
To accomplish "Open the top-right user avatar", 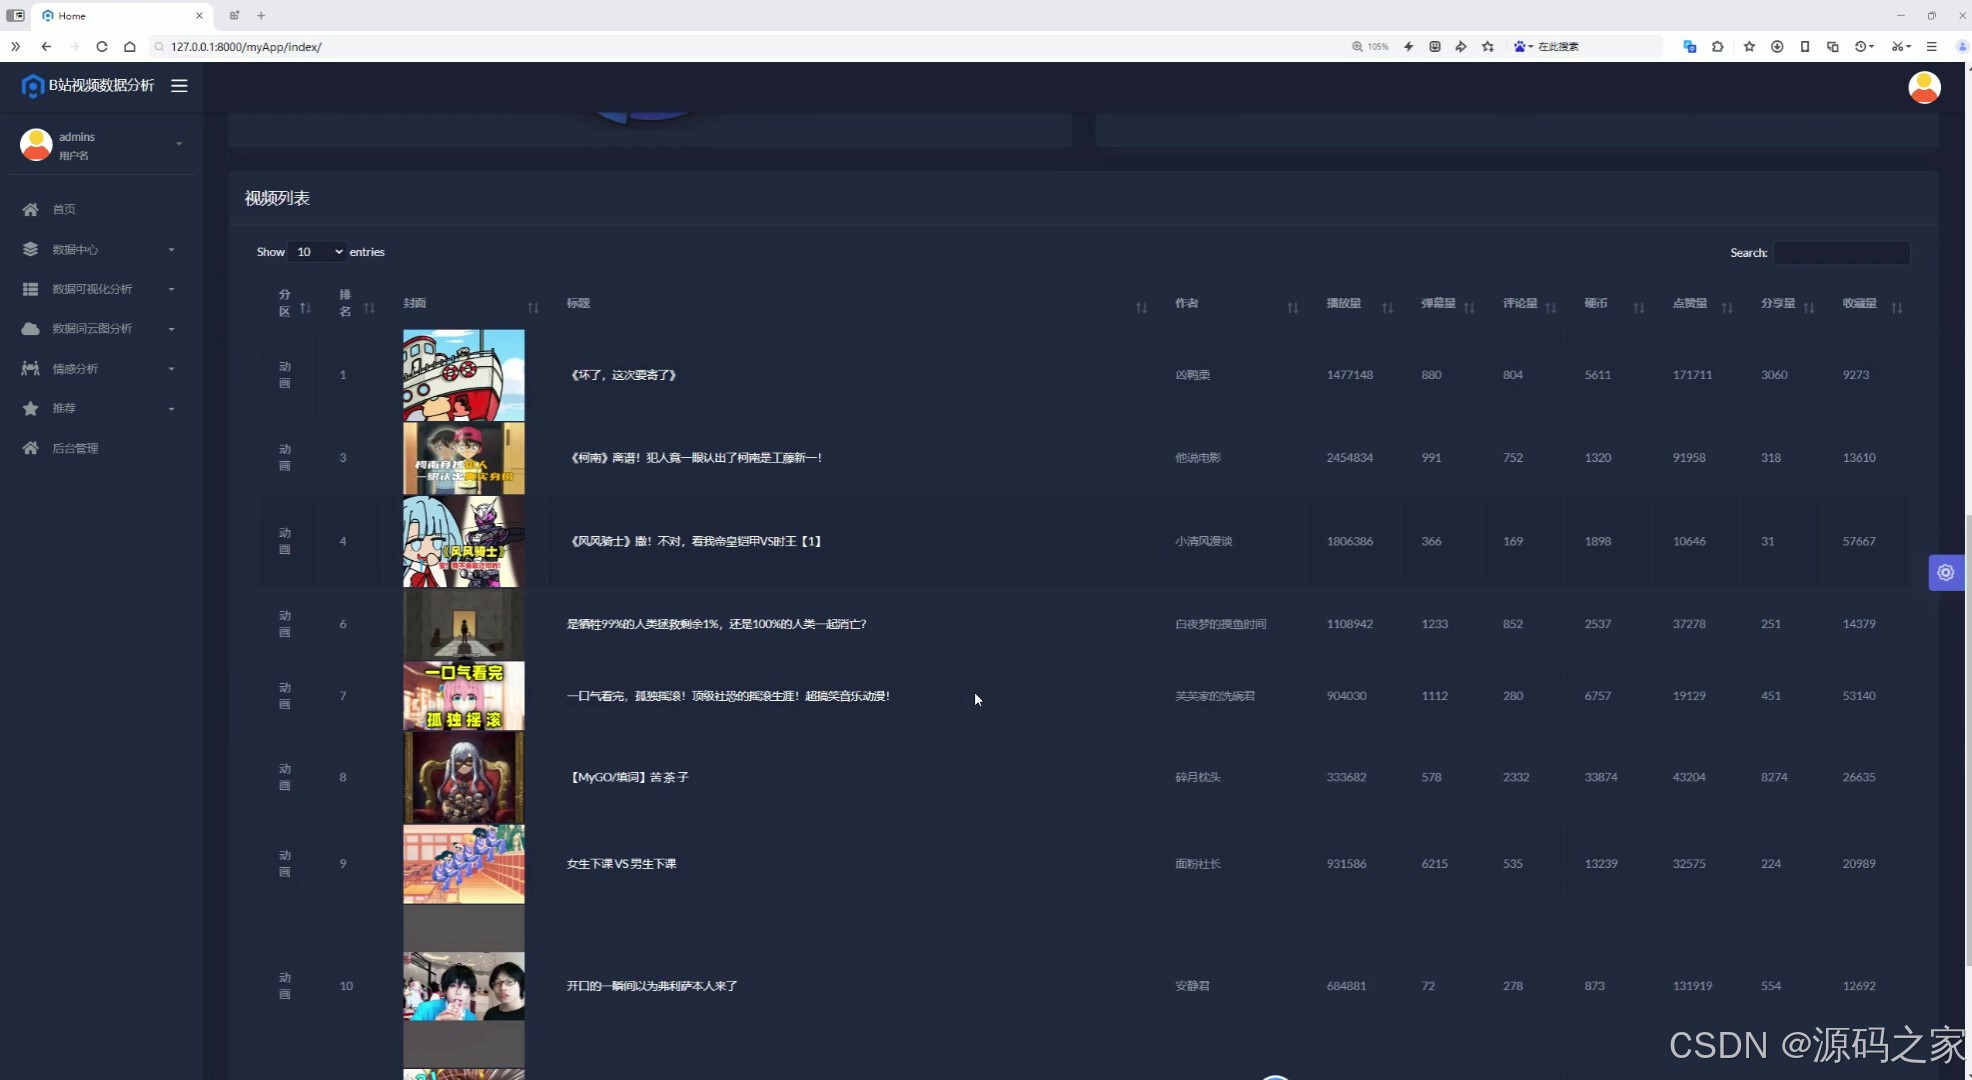I will (1924, 87).
